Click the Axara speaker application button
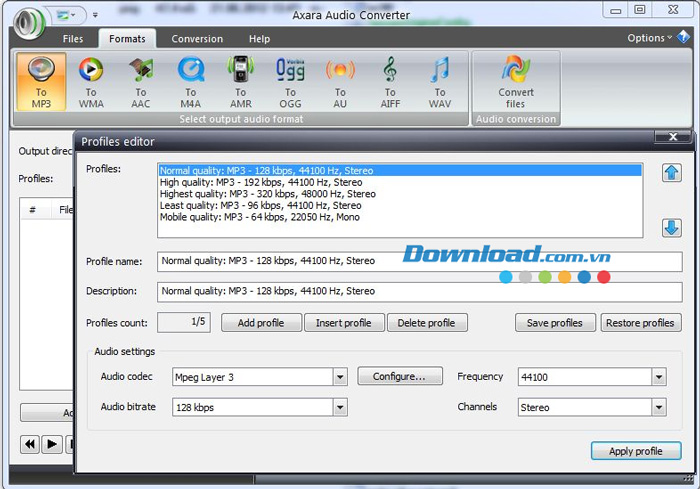This screenshot has width=700, height=489. [29, 22]
